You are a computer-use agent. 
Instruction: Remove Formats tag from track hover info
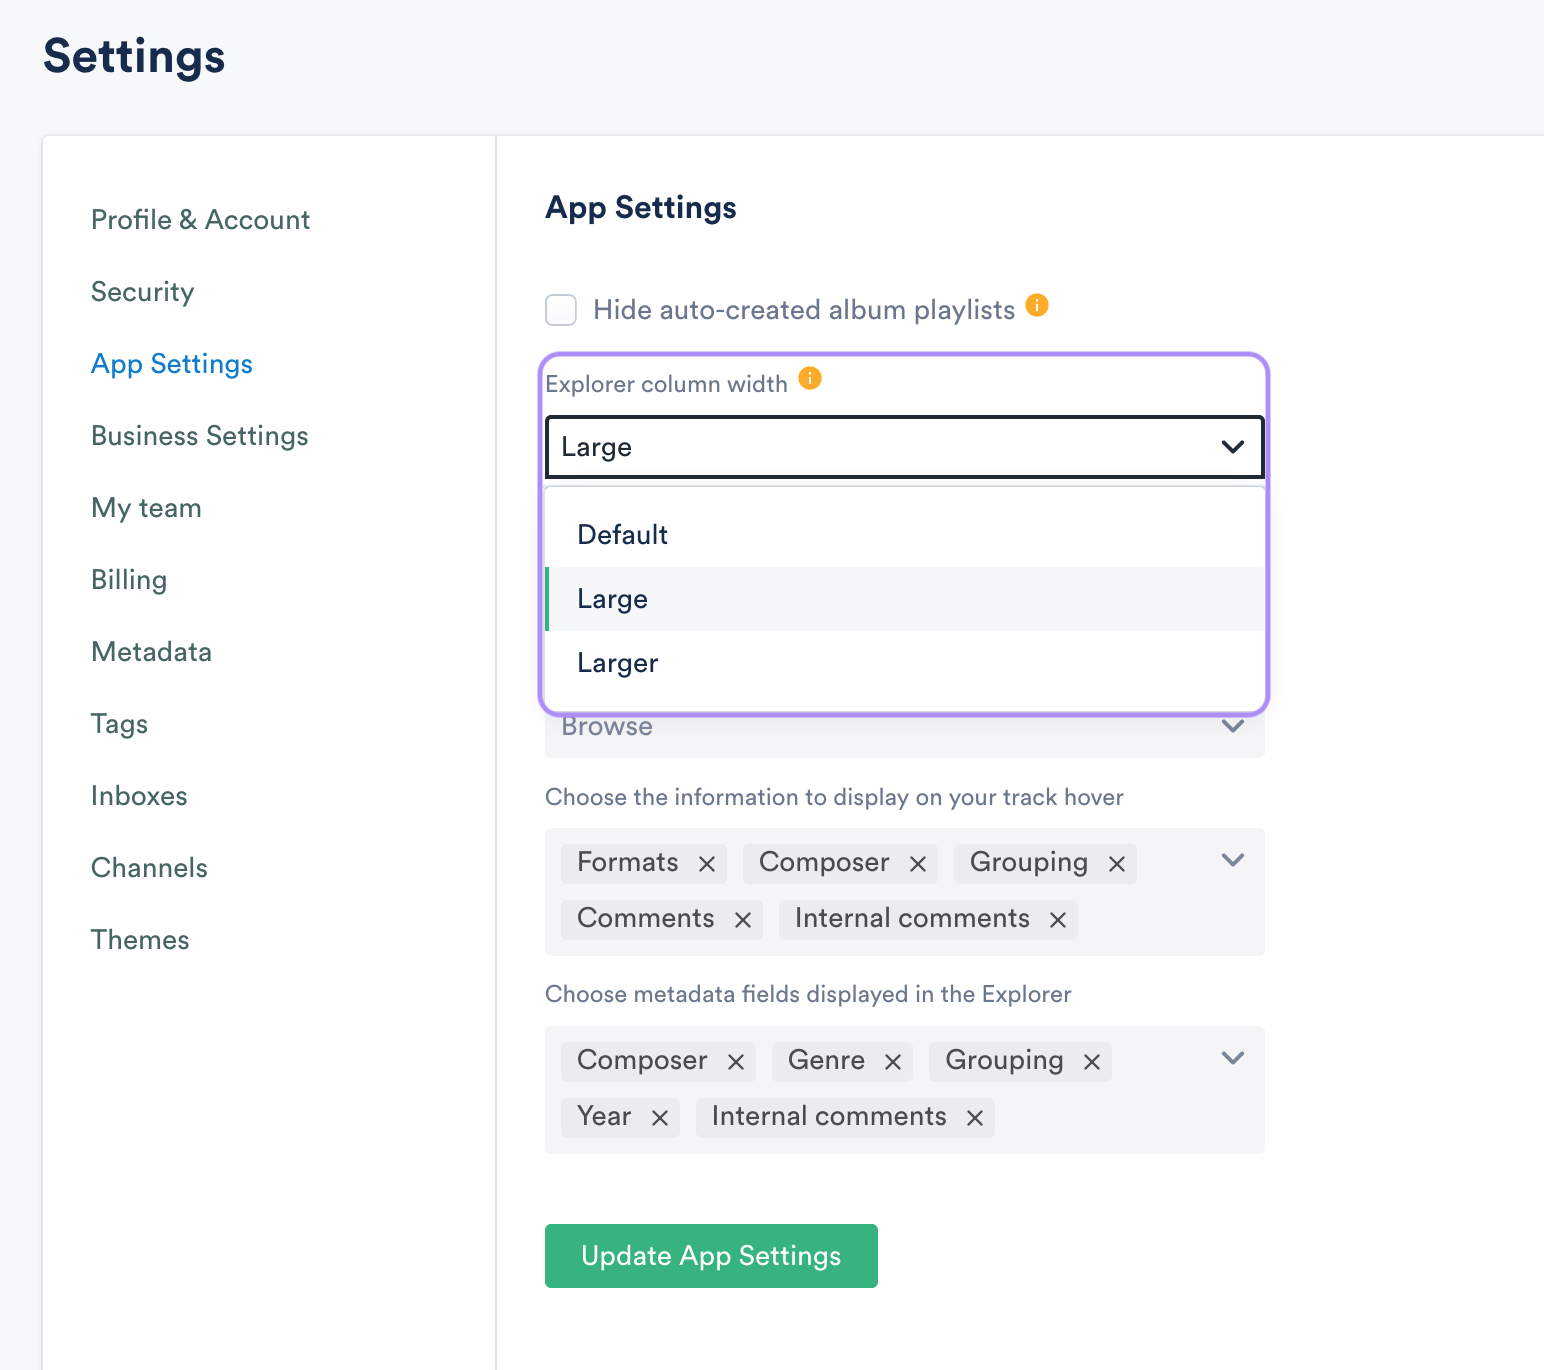(707, 864)
